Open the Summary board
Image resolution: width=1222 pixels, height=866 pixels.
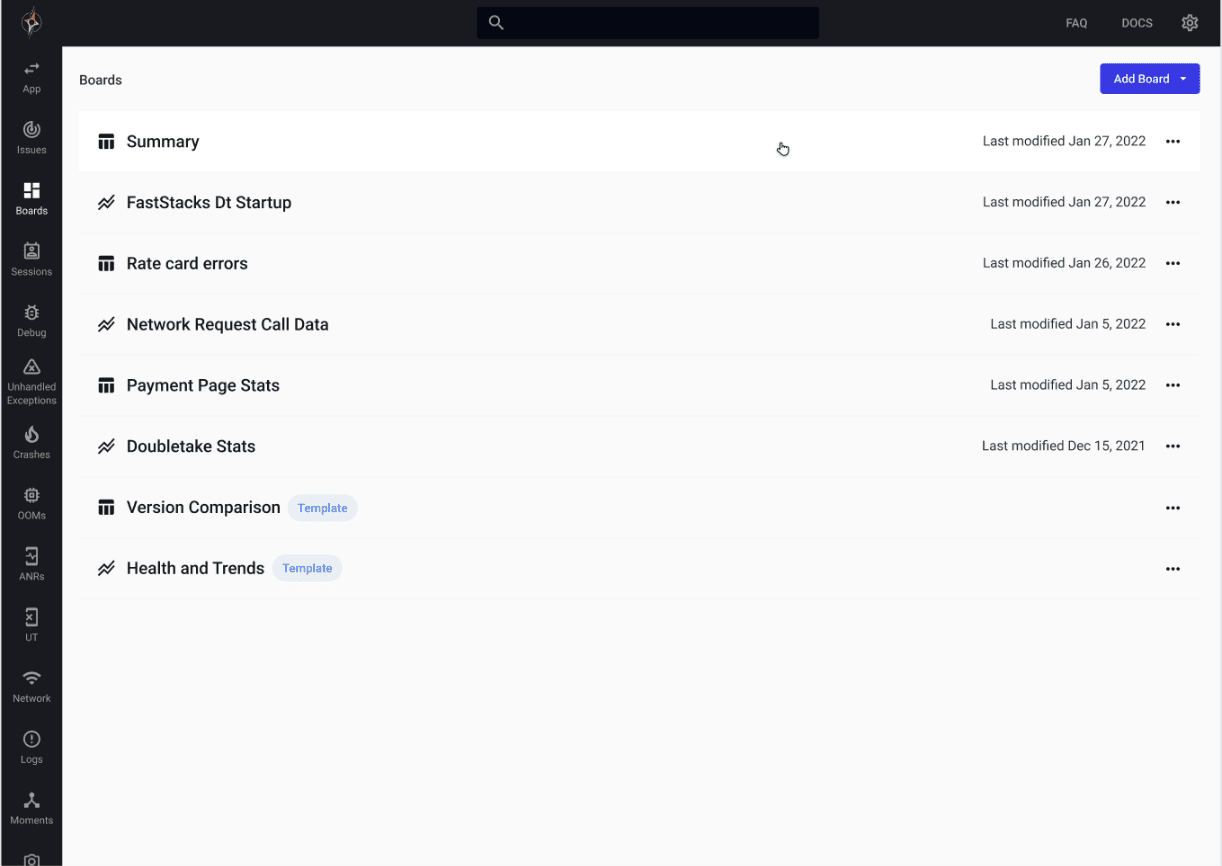tap(639, 141)
